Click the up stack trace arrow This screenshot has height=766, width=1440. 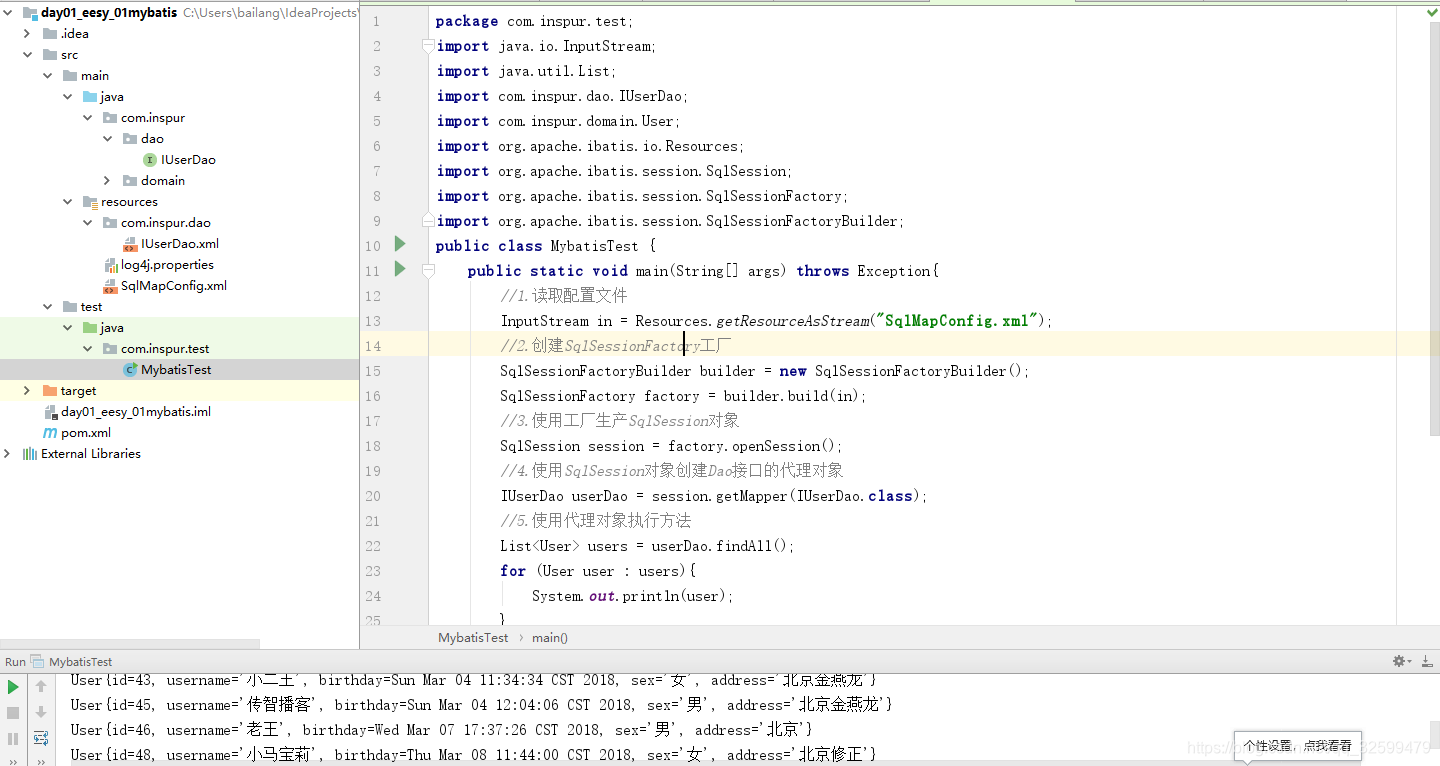tap(41, 686)
